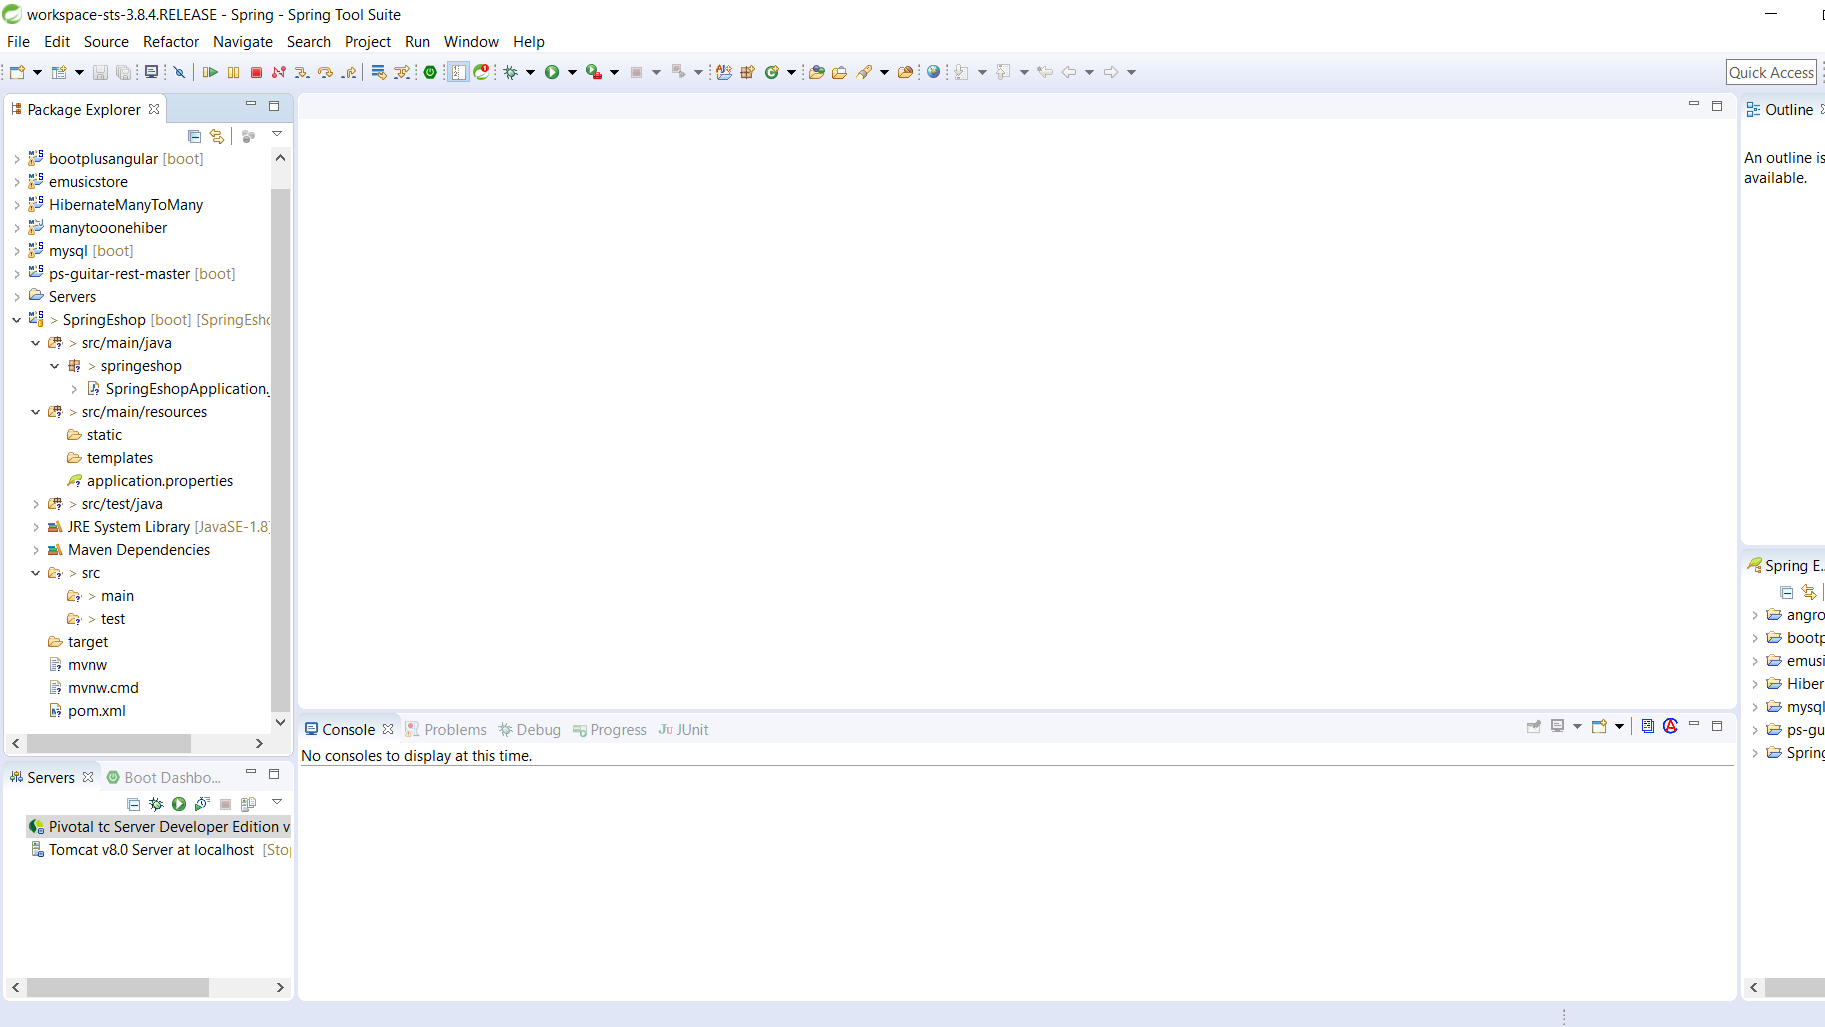
Task: Switch to the JUnit tab
Action: coord(684,730)
